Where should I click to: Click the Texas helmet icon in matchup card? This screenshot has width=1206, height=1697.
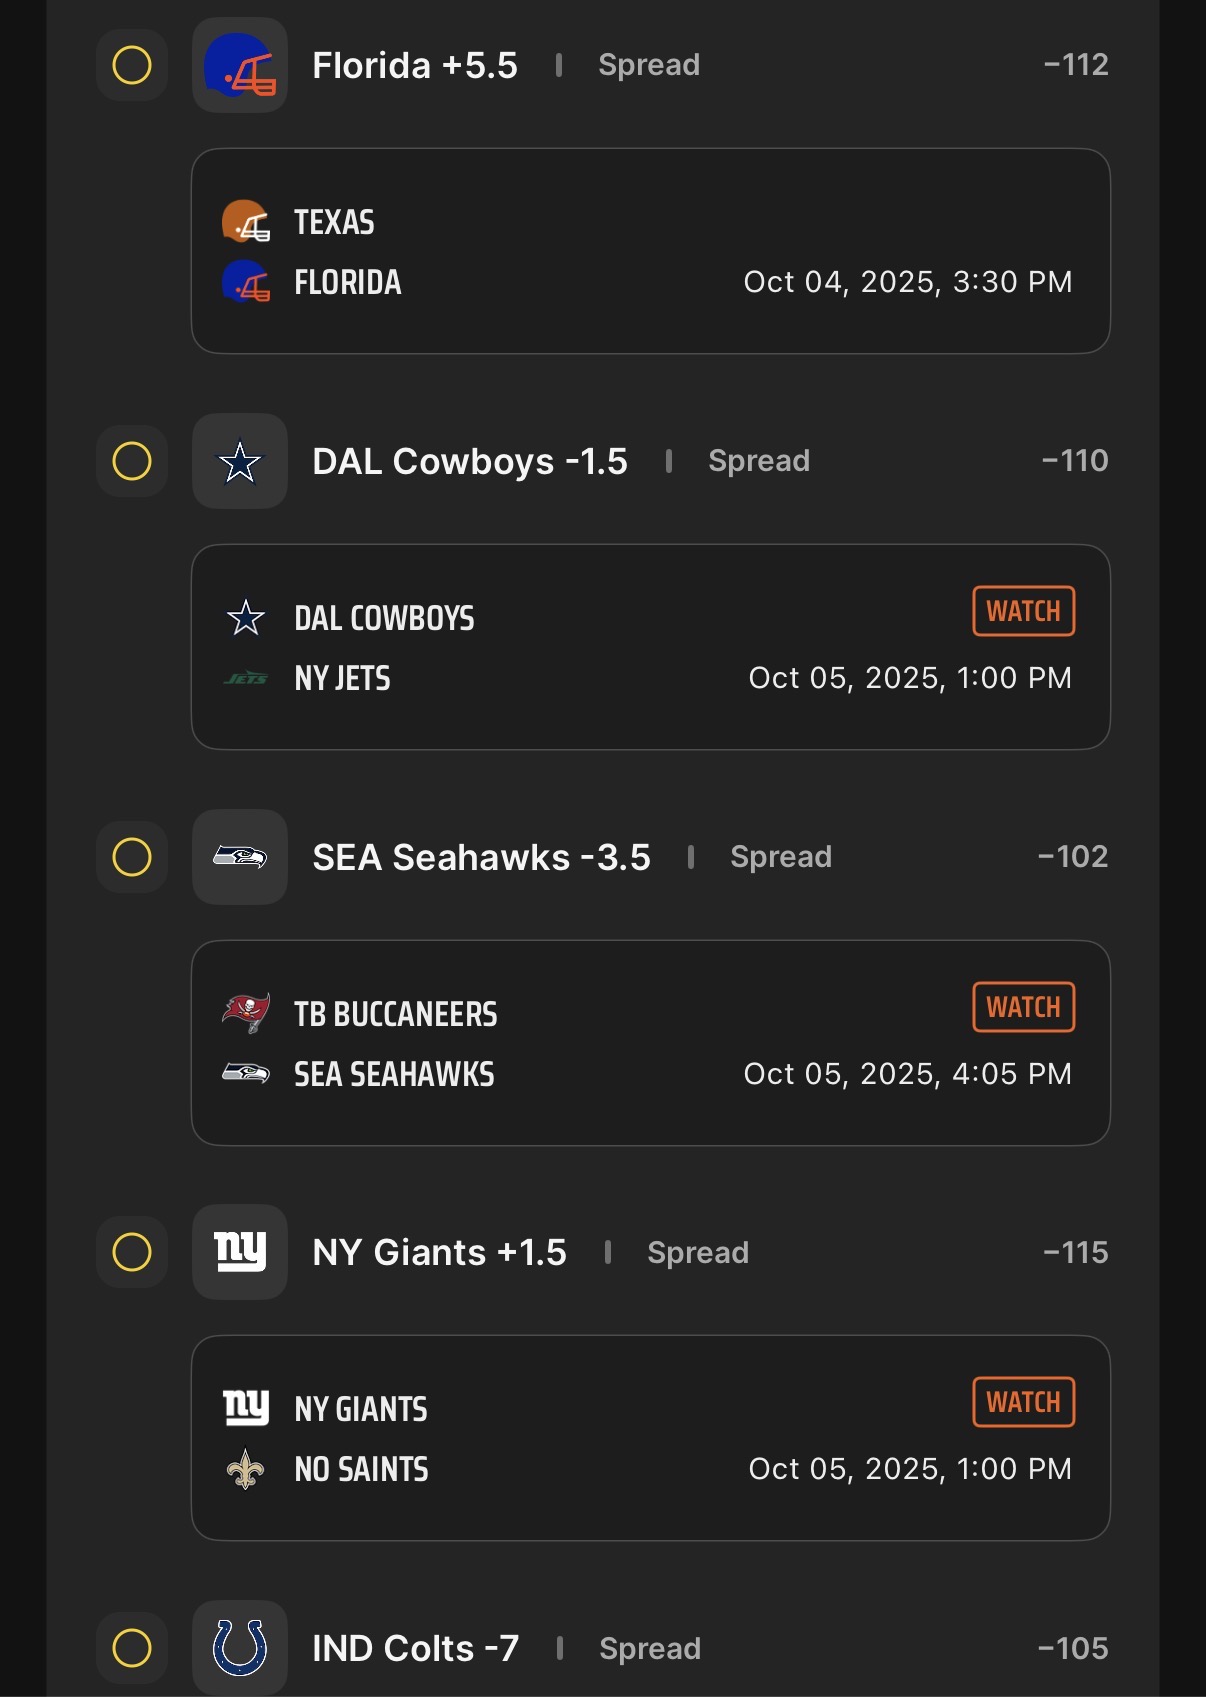[x=245, y=222]
